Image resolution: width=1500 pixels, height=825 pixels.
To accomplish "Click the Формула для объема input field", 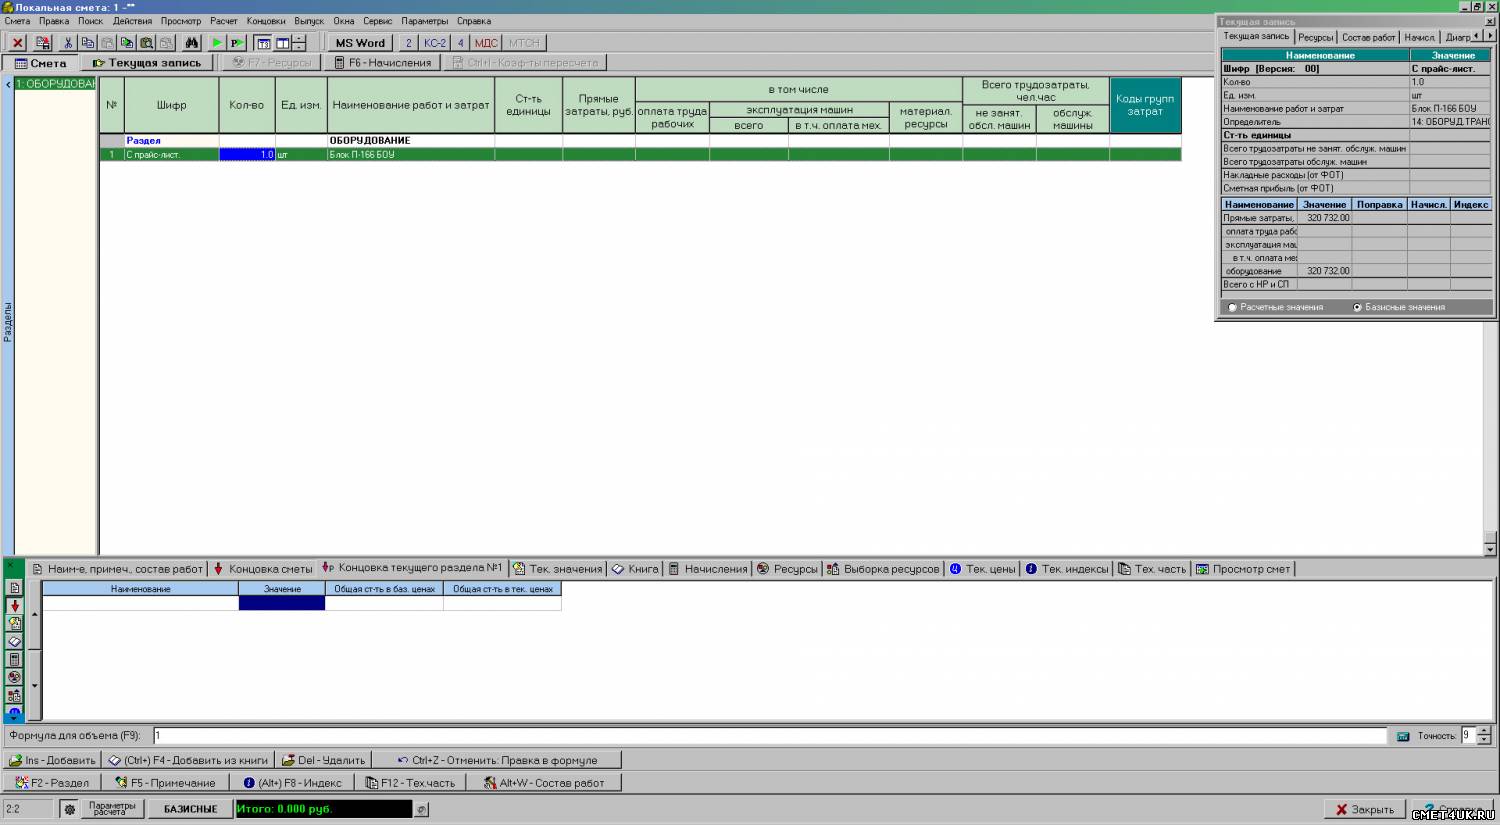I will 769,736.
